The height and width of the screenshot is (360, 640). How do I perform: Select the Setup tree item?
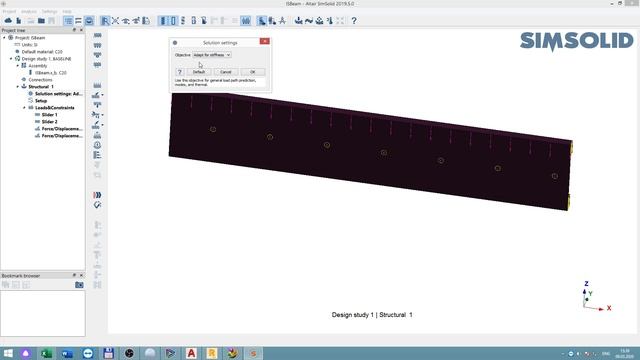(x=41, y=101)
